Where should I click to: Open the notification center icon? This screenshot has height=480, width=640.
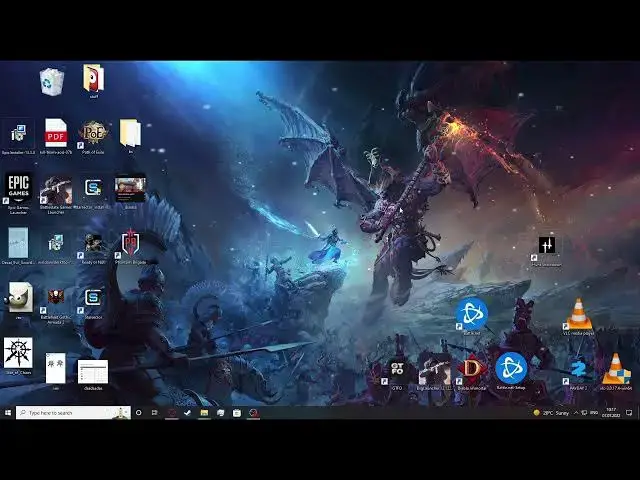pyautogui.click(x=629, y=413)
